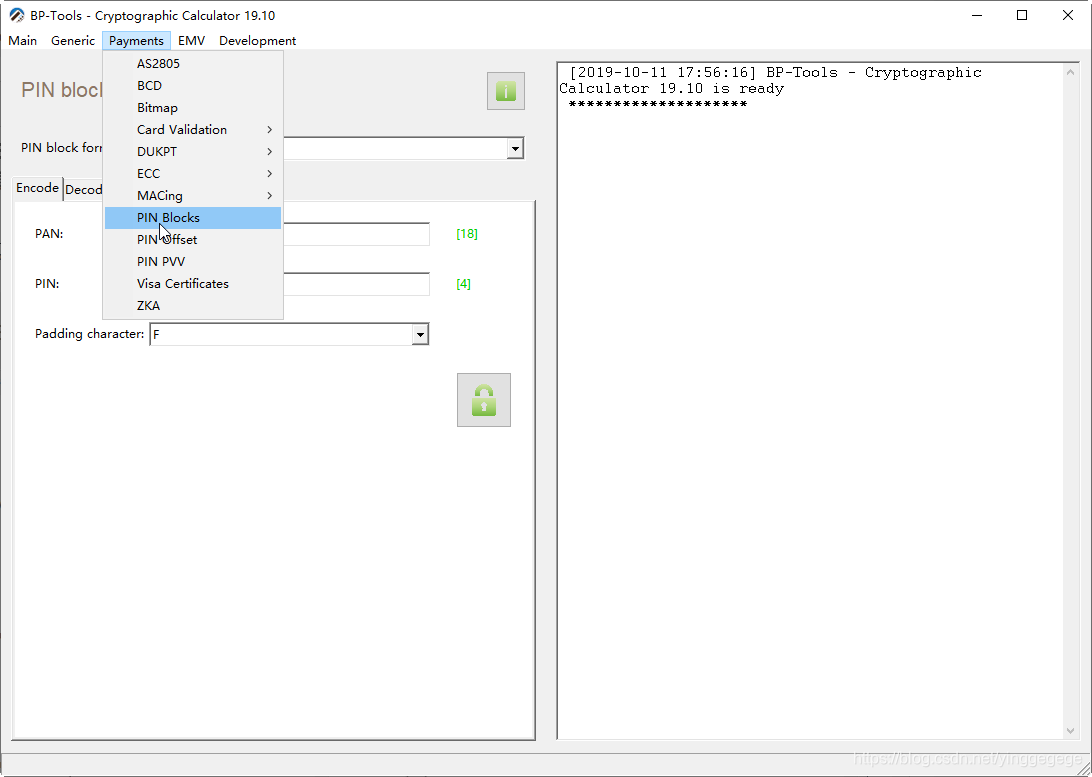Expand the DUKPT submenu
Viewport: 1092px width, 777px height.
click(x=193, y=152)
